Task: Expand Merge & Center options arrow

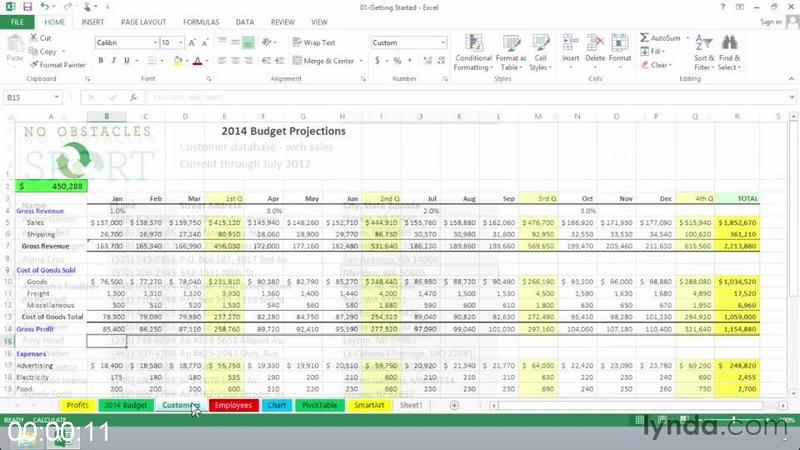Action: [361, 61]
